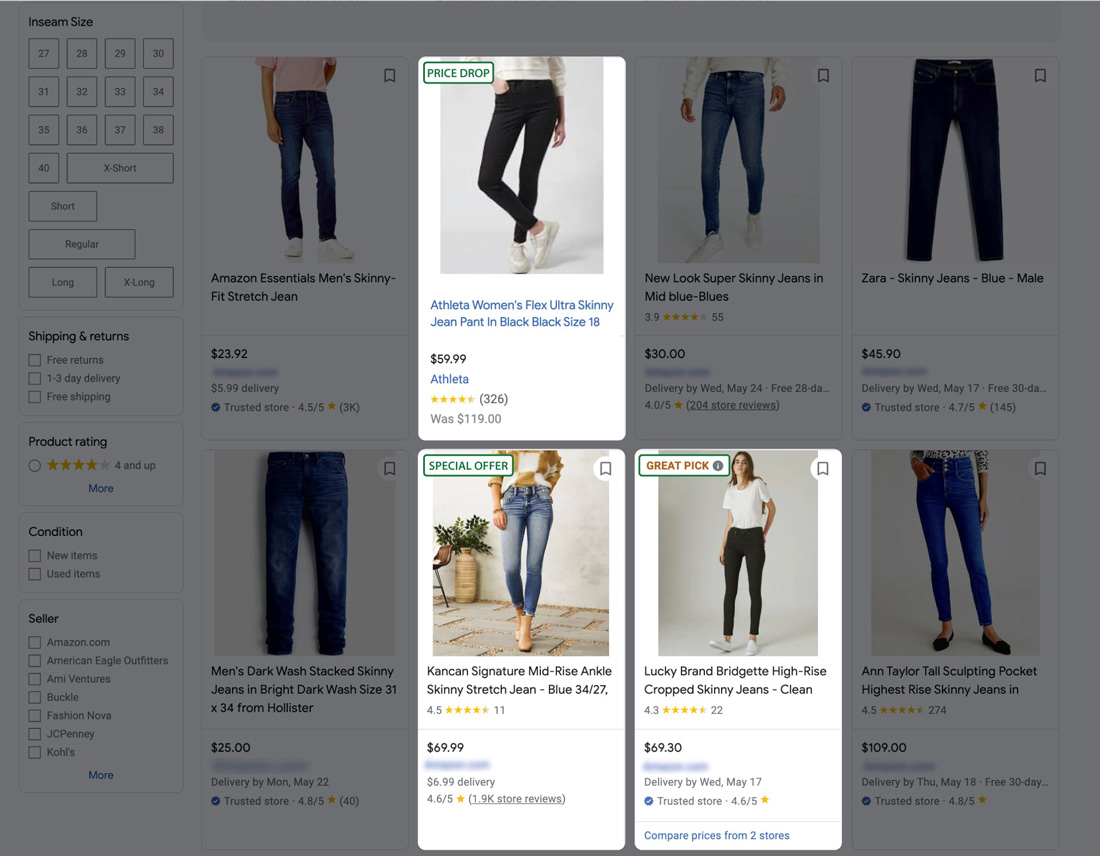Choose inseam size 30
1100x856 pixels.
coord(159,53)
